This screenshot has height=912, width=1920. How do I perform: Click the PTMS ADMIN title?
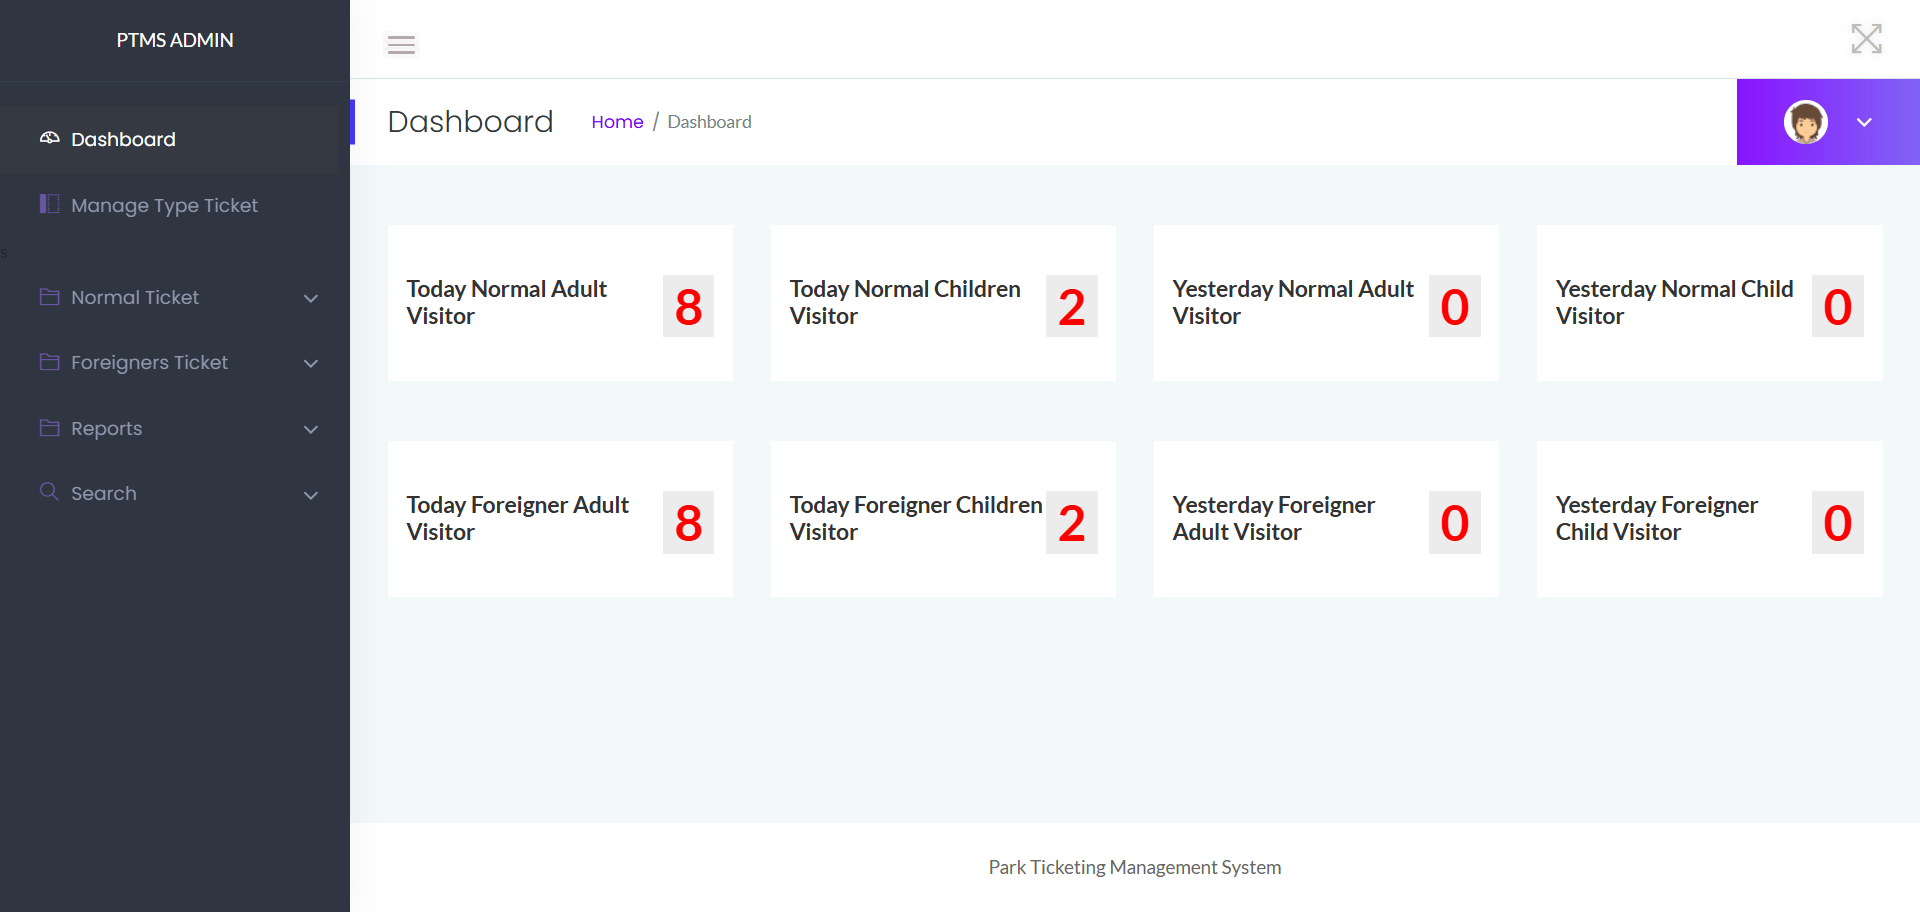(175, 40)
